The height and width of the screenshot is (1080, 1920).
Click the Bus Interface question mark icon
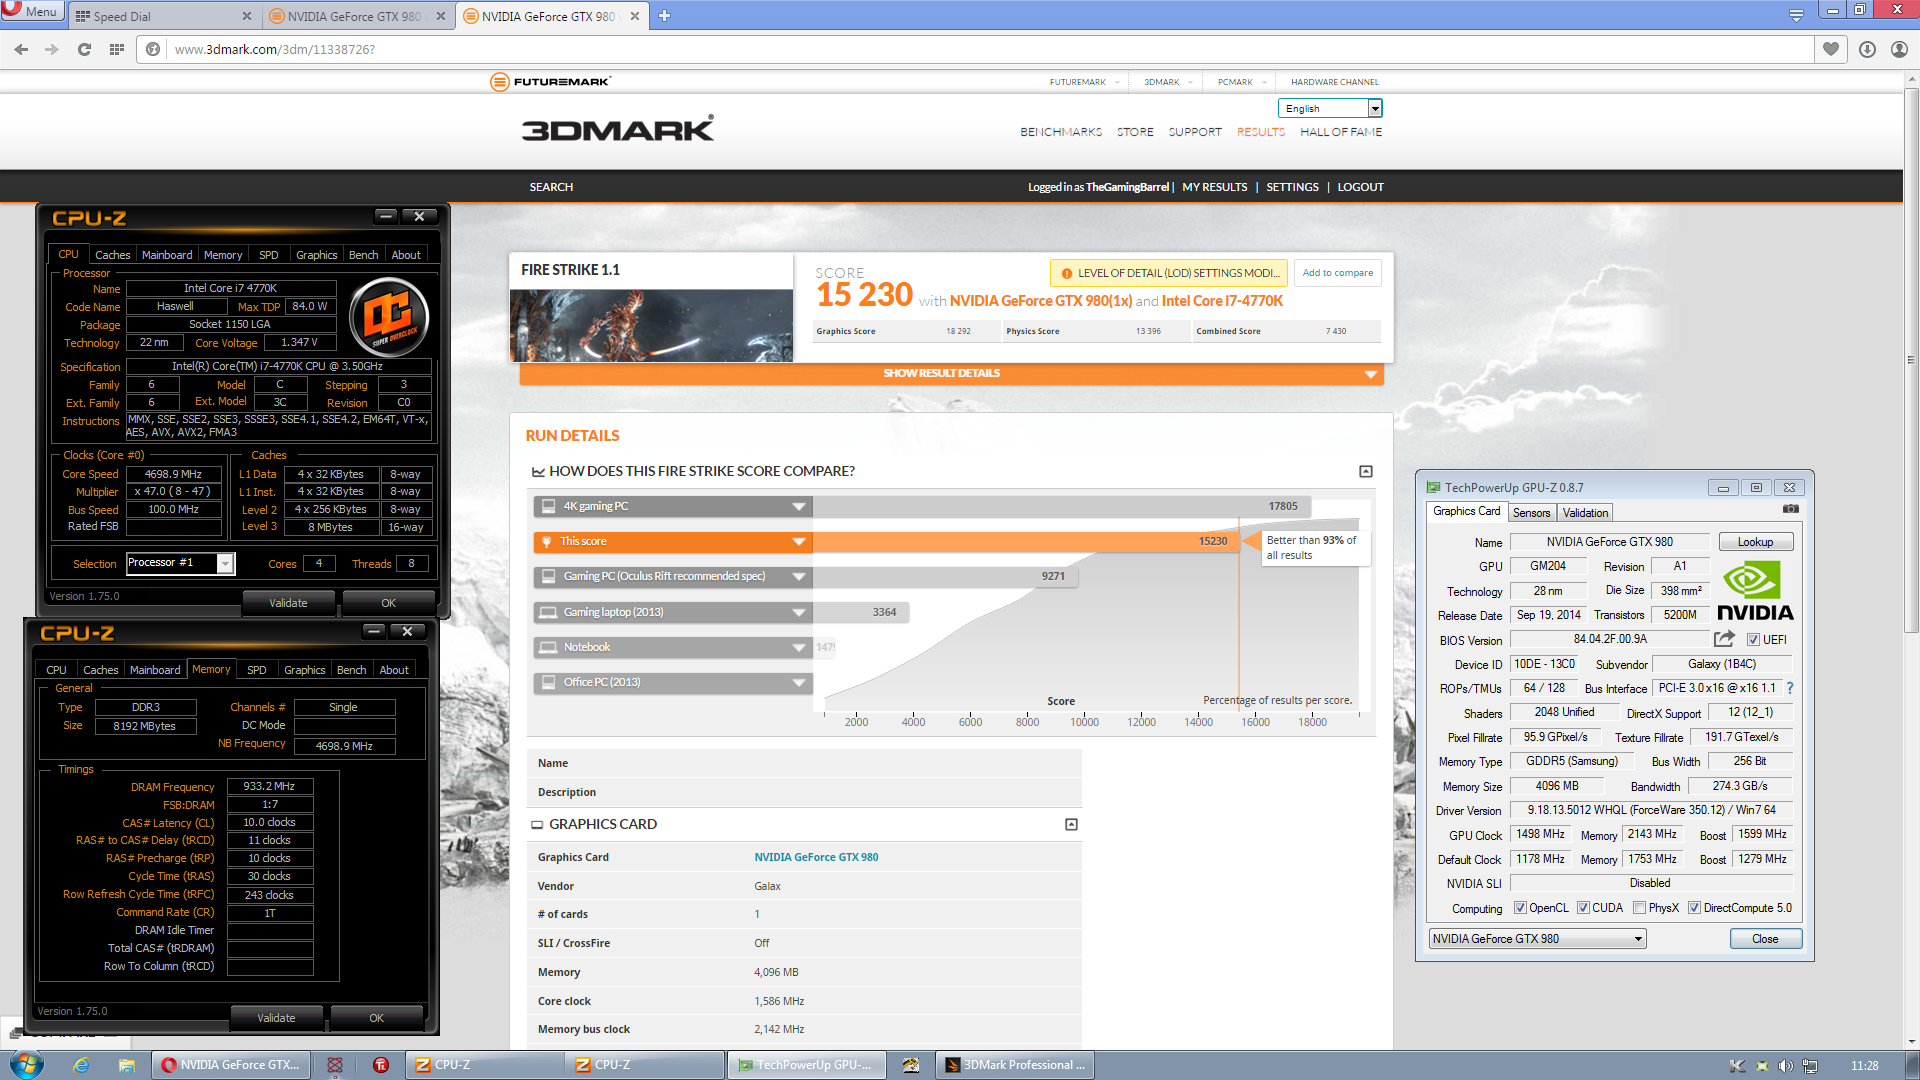tap(1790, 688)
